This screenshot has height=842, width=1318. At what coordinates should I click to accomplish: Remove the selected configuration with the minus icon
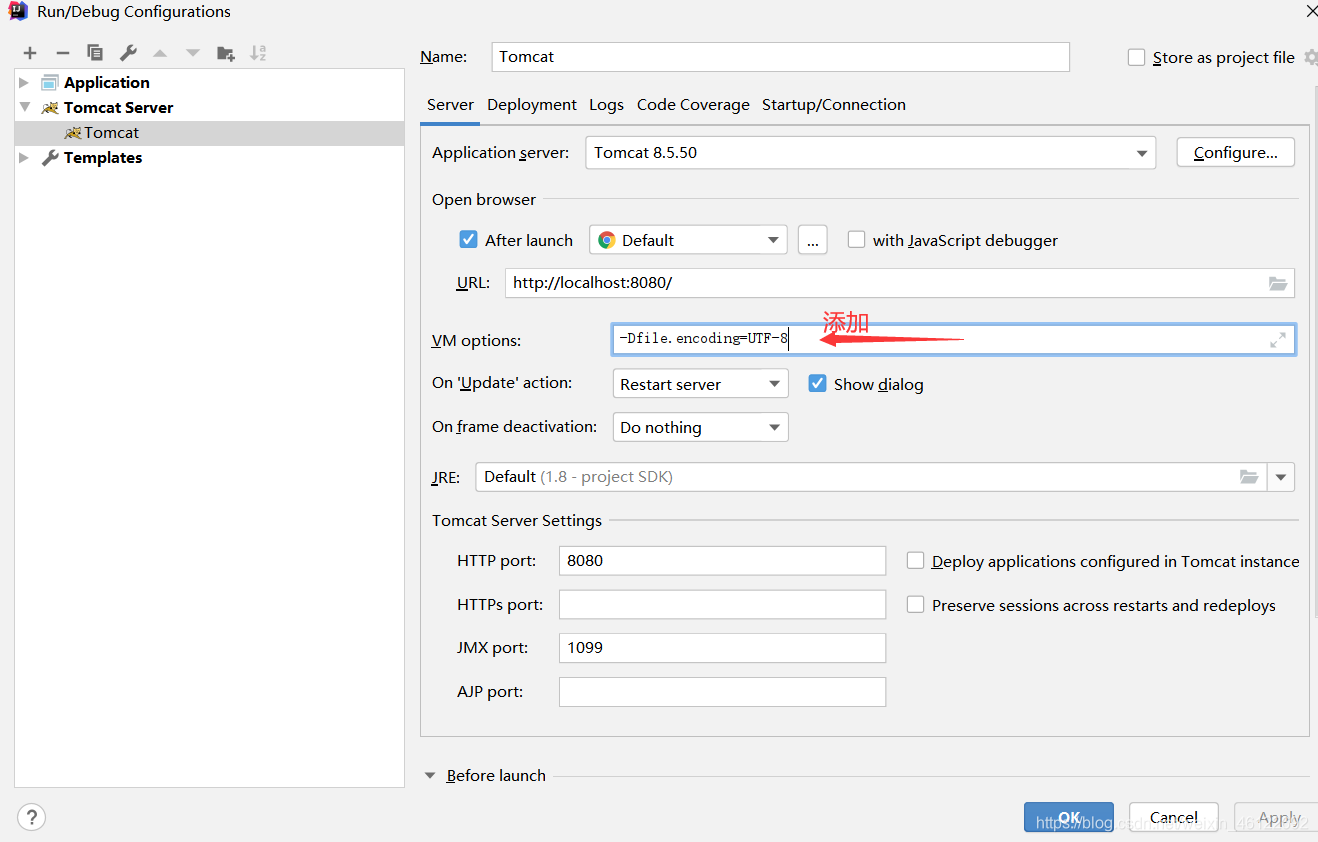(62, 53)
